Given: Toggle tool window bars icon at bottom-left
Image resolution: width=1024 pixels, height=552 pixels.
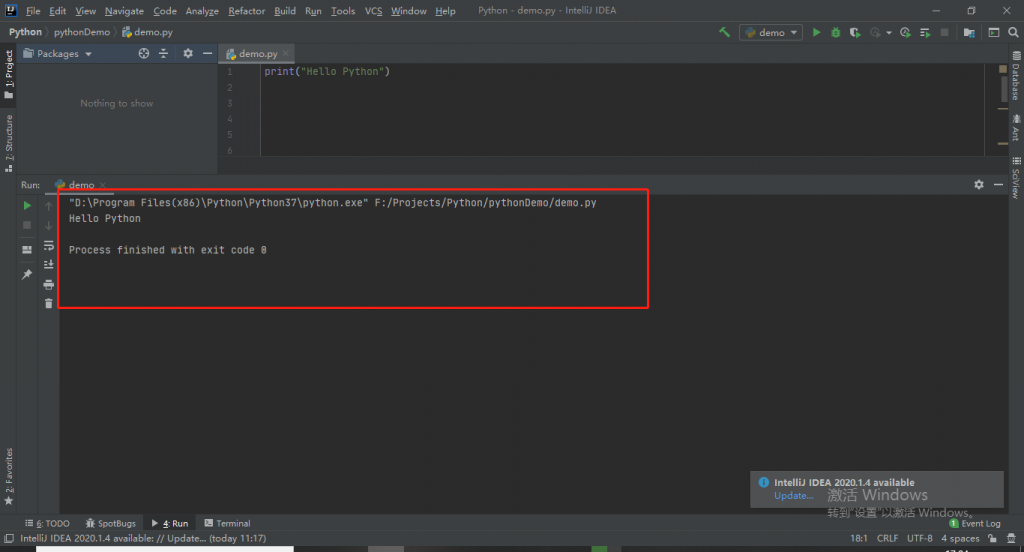Looking at the screenshot, I should coord(8,539).
